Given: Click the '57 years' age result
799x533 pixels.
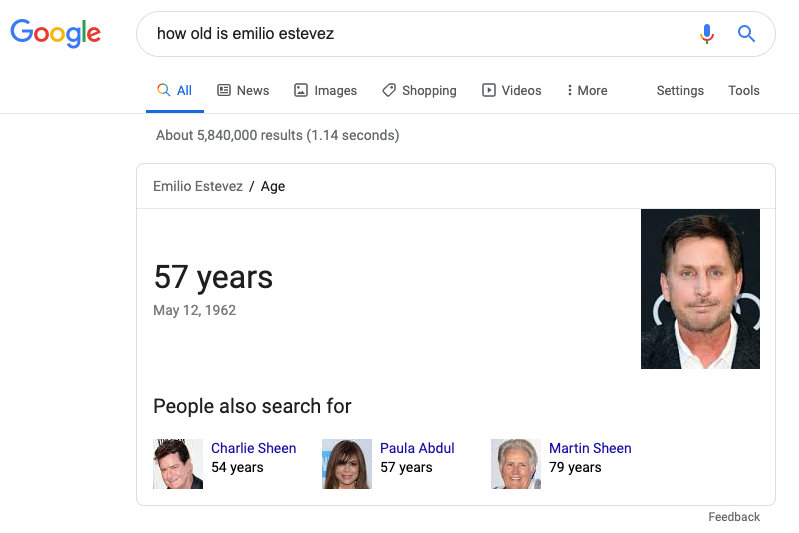Looking at the screenshot, I should point(213,277).
